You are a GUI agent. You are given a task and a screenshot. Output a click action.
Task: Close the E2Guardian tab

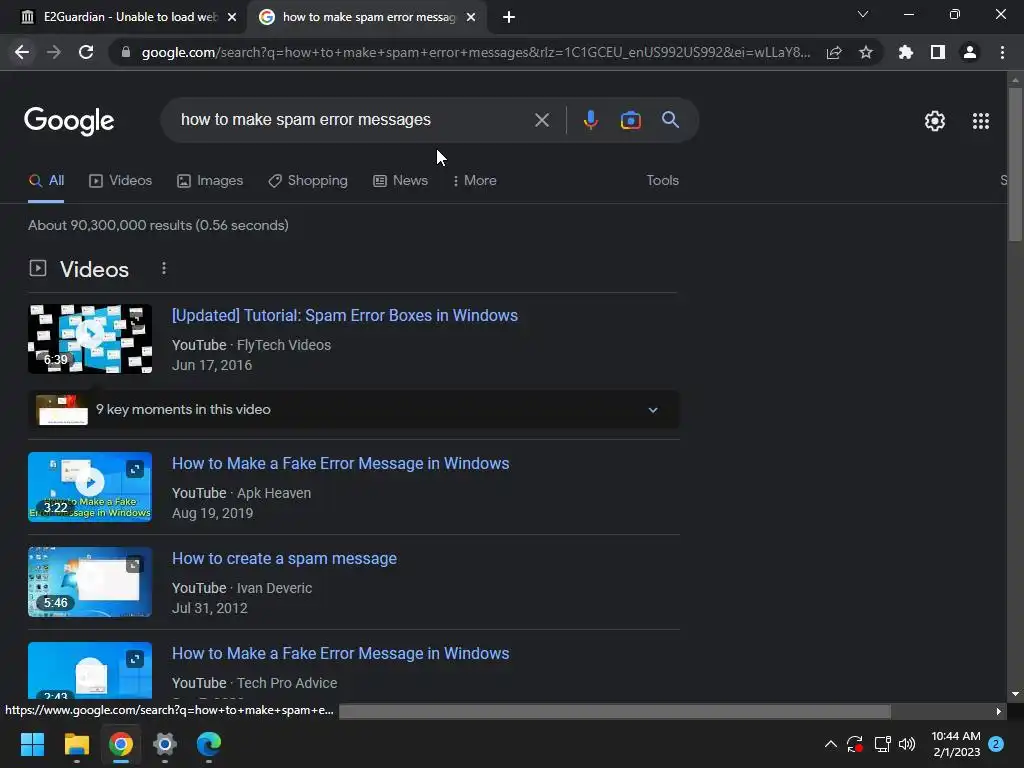point(232,18)
